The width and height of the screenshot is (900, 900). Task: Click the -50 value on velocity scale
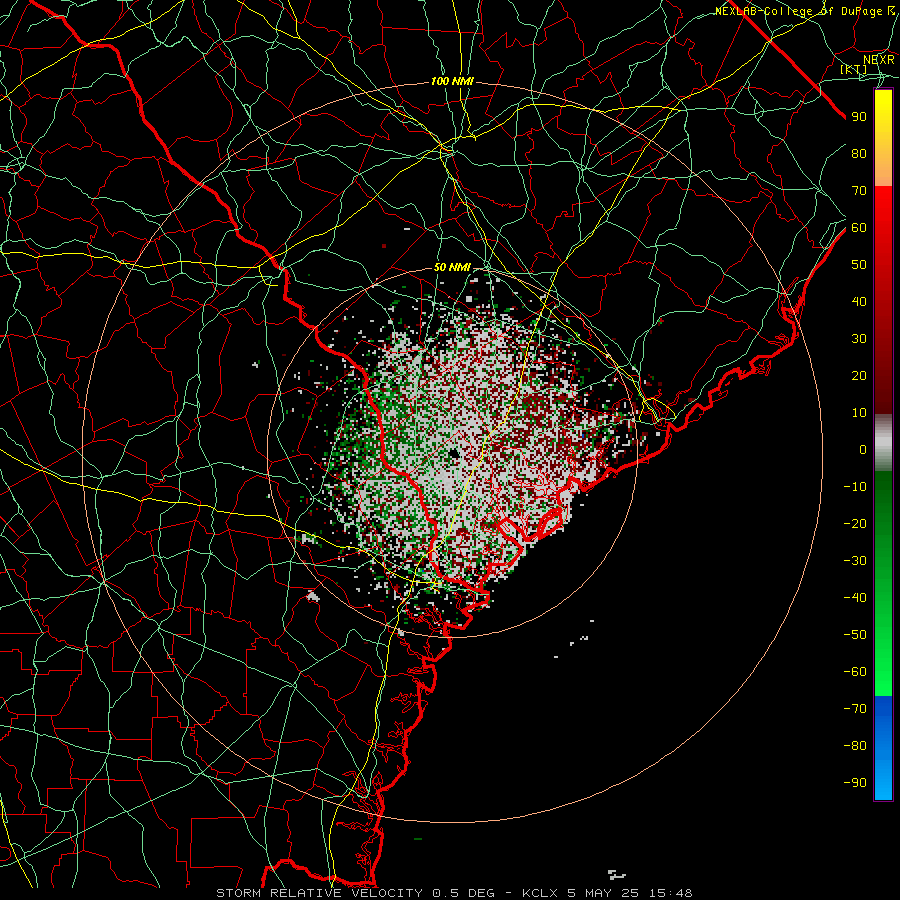[855, 635]
